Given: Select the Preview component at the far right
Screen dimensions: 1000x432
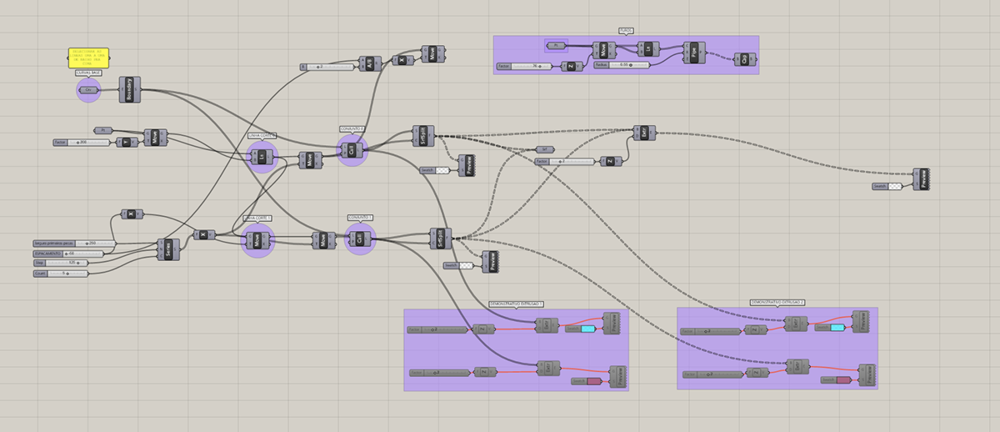Looking at the screenshot, I should 920,179.
